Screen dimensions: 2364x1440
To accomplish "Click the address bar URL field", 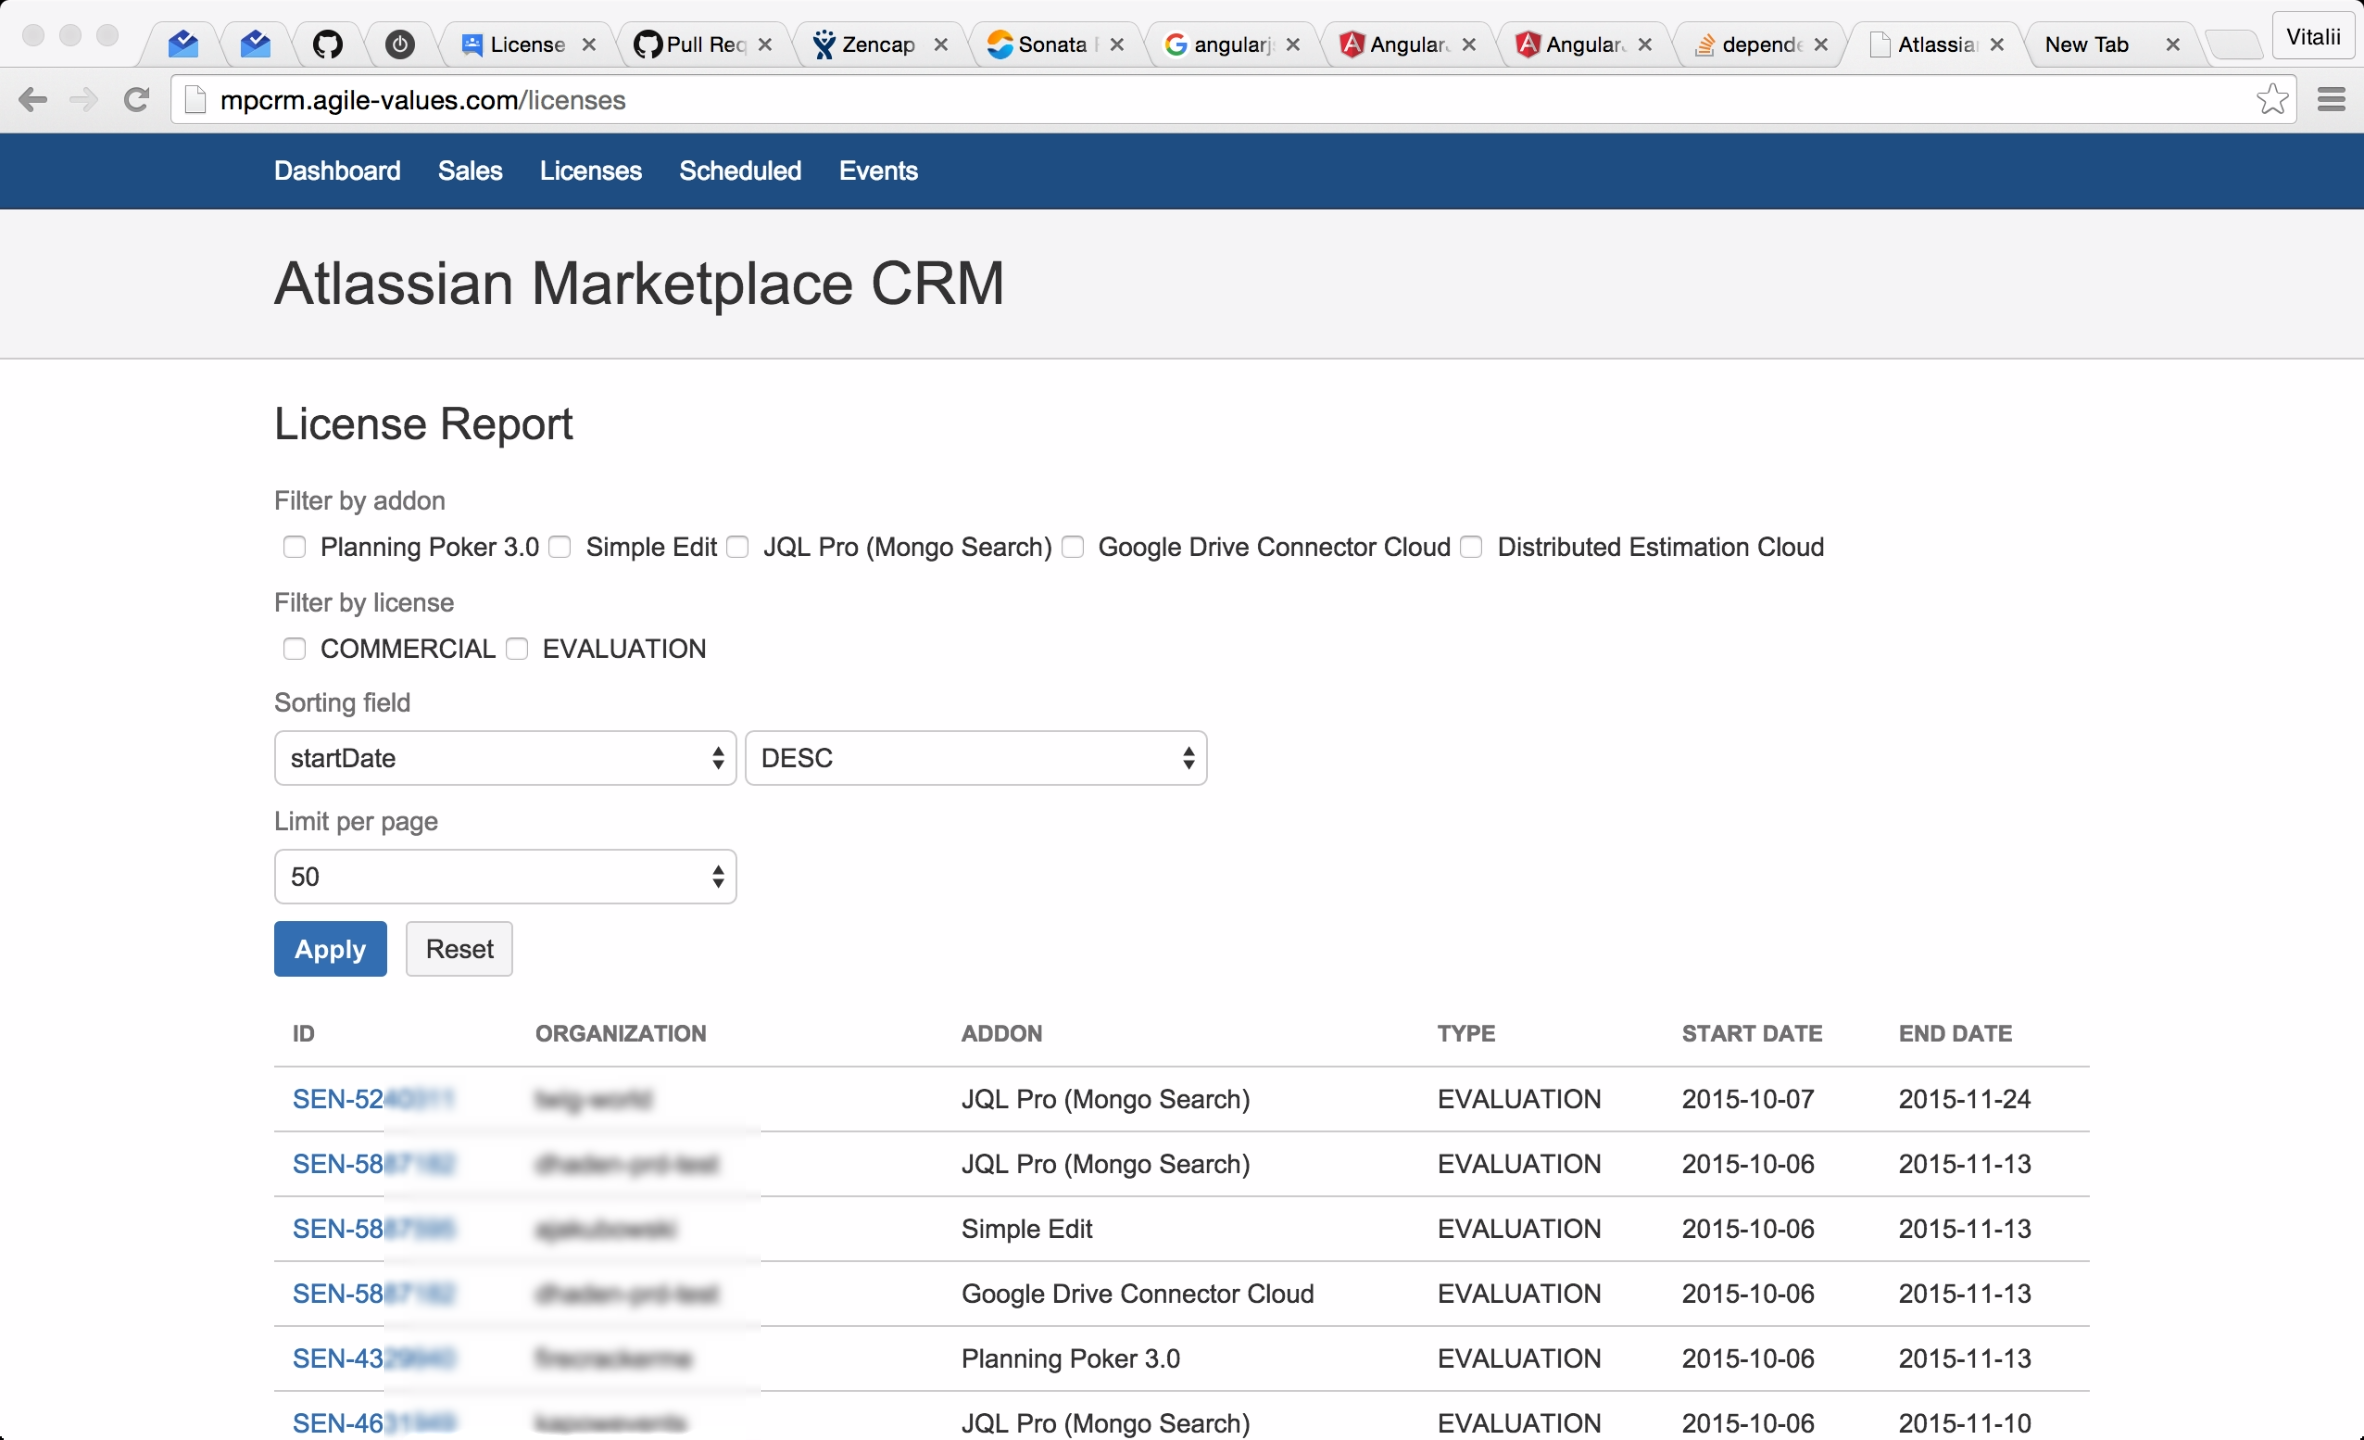I will coord(1200,100).
